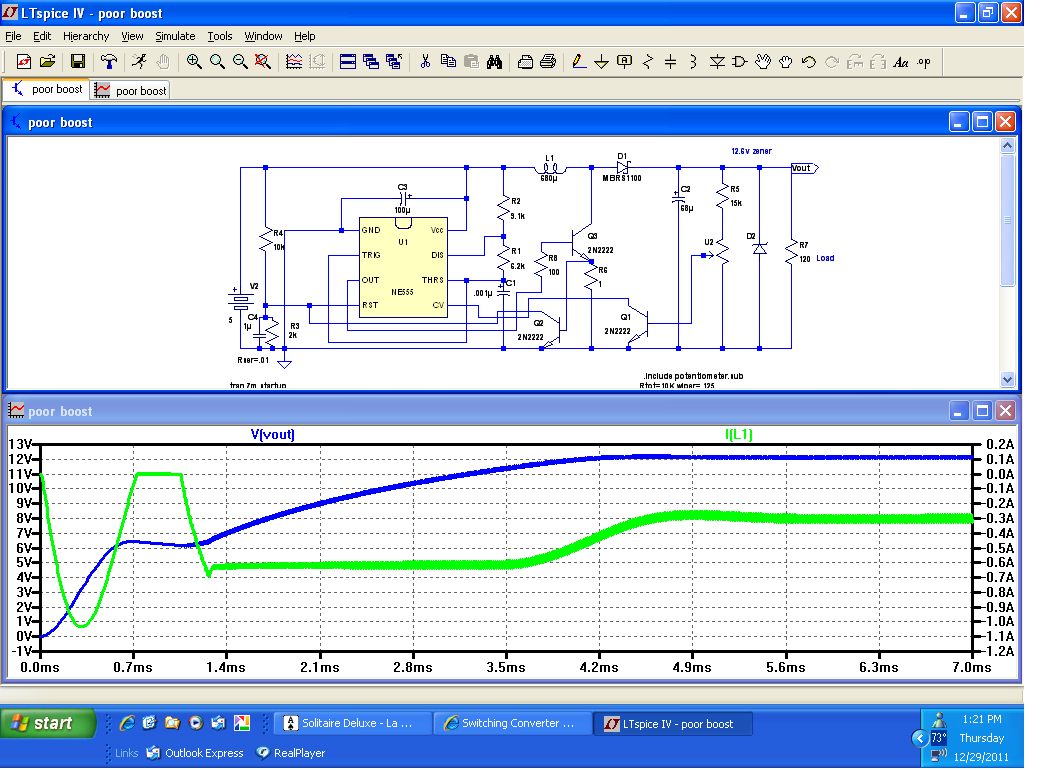
Task: Select the Ground symbol tool
Action: click(x=601, y=62)
